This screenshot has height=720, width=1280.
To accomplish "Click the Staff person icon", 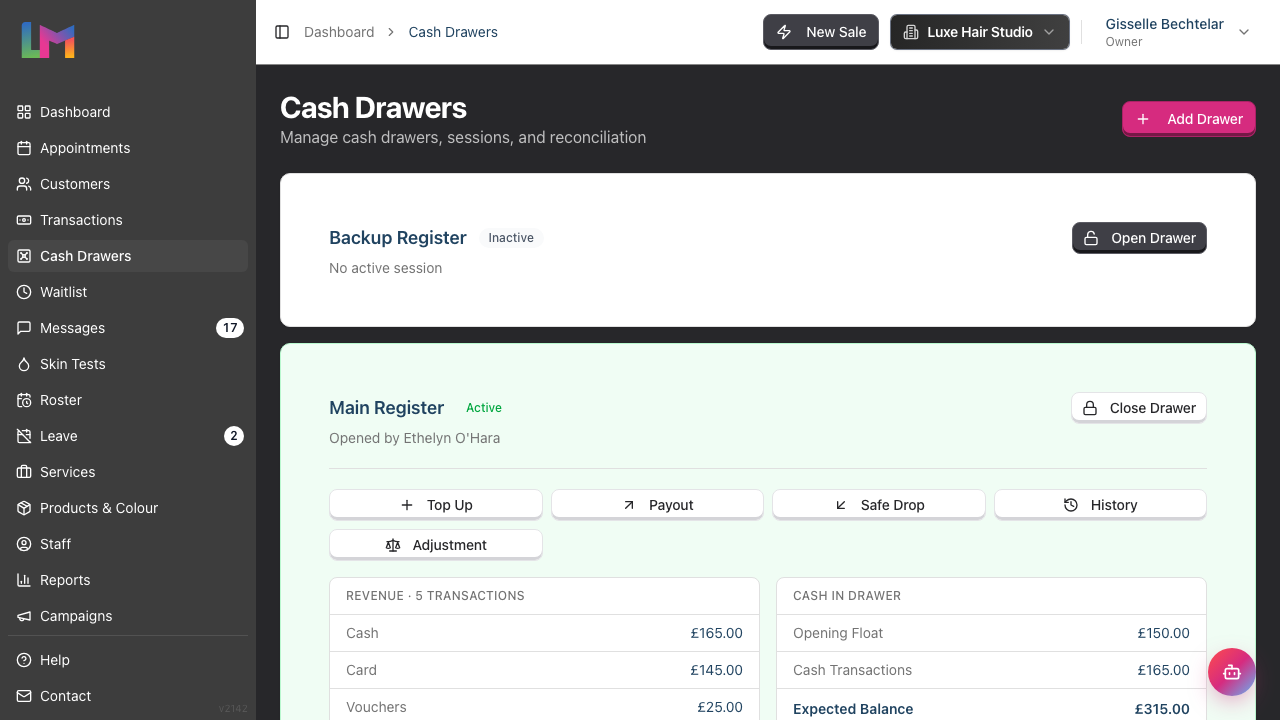I will (x=24, y=544).
